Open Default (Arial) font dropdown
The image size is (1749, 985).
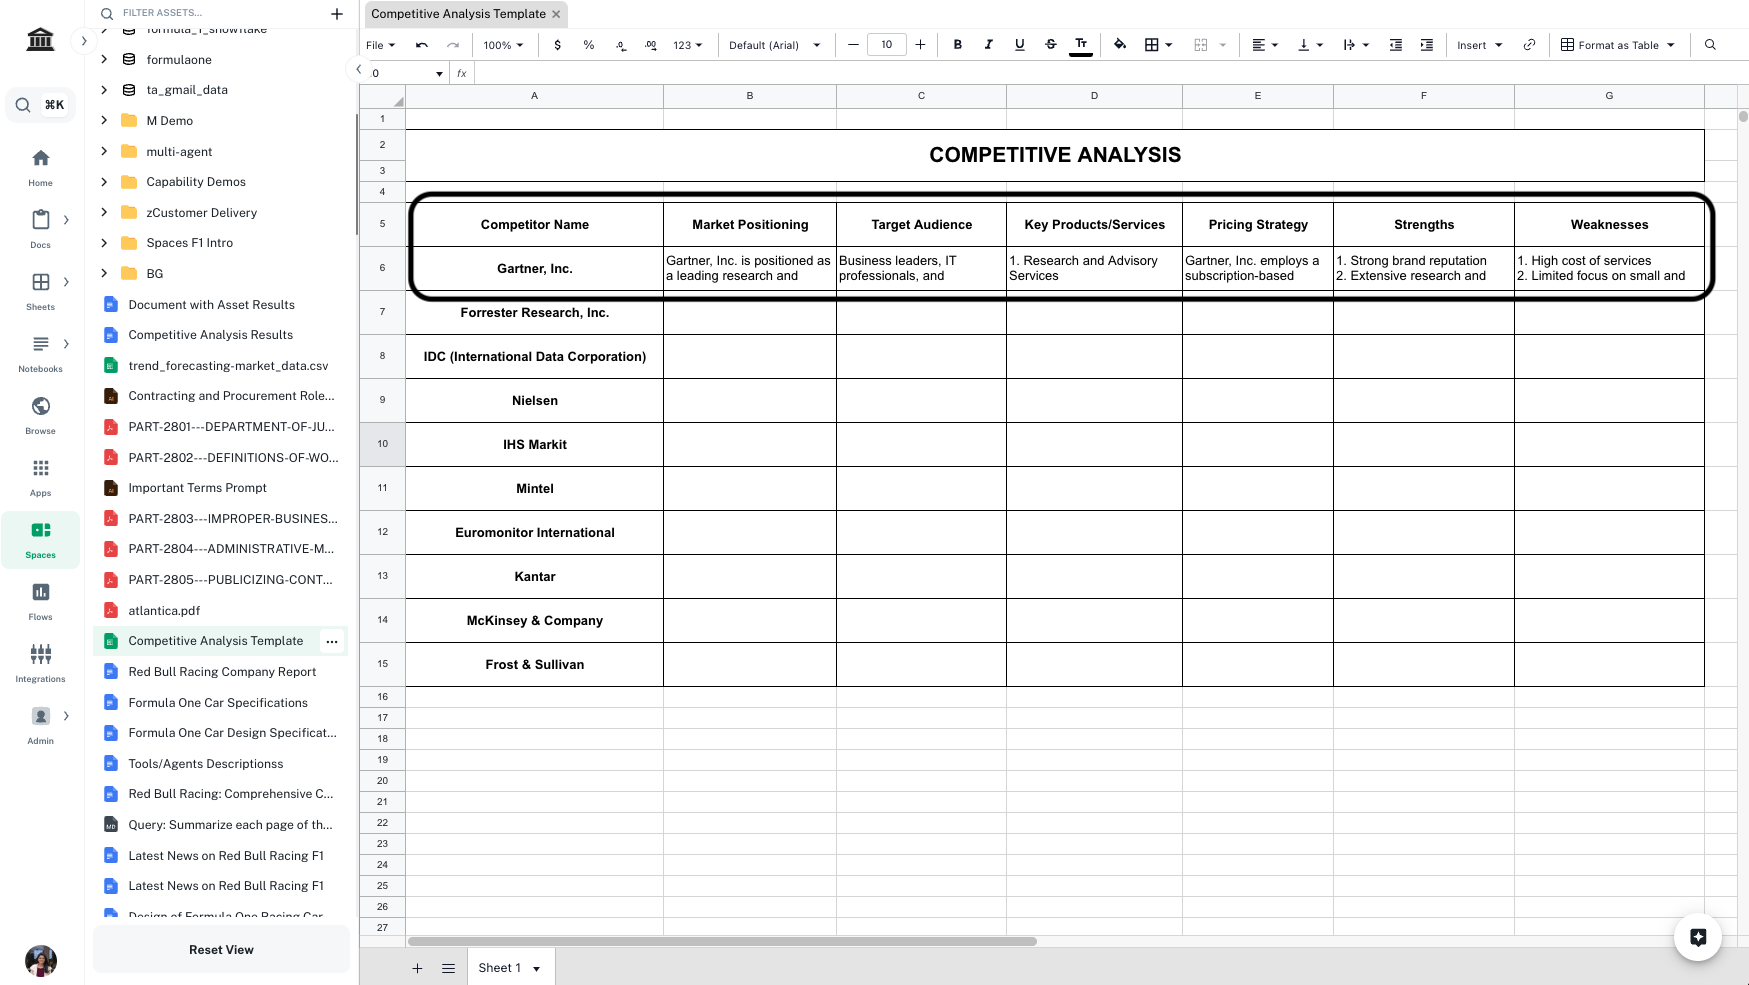click(775, 45)
